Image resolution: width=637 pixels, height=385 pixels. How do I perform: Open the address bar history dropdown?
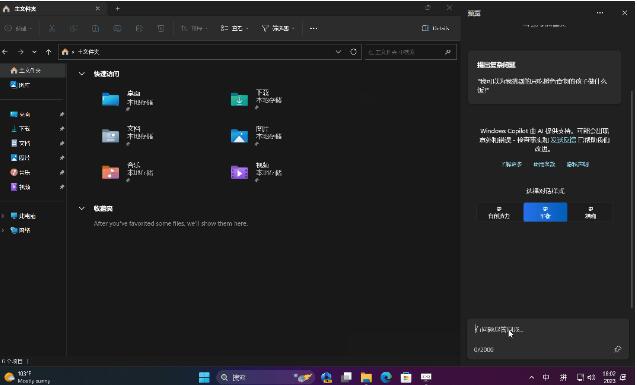(338, 52)
